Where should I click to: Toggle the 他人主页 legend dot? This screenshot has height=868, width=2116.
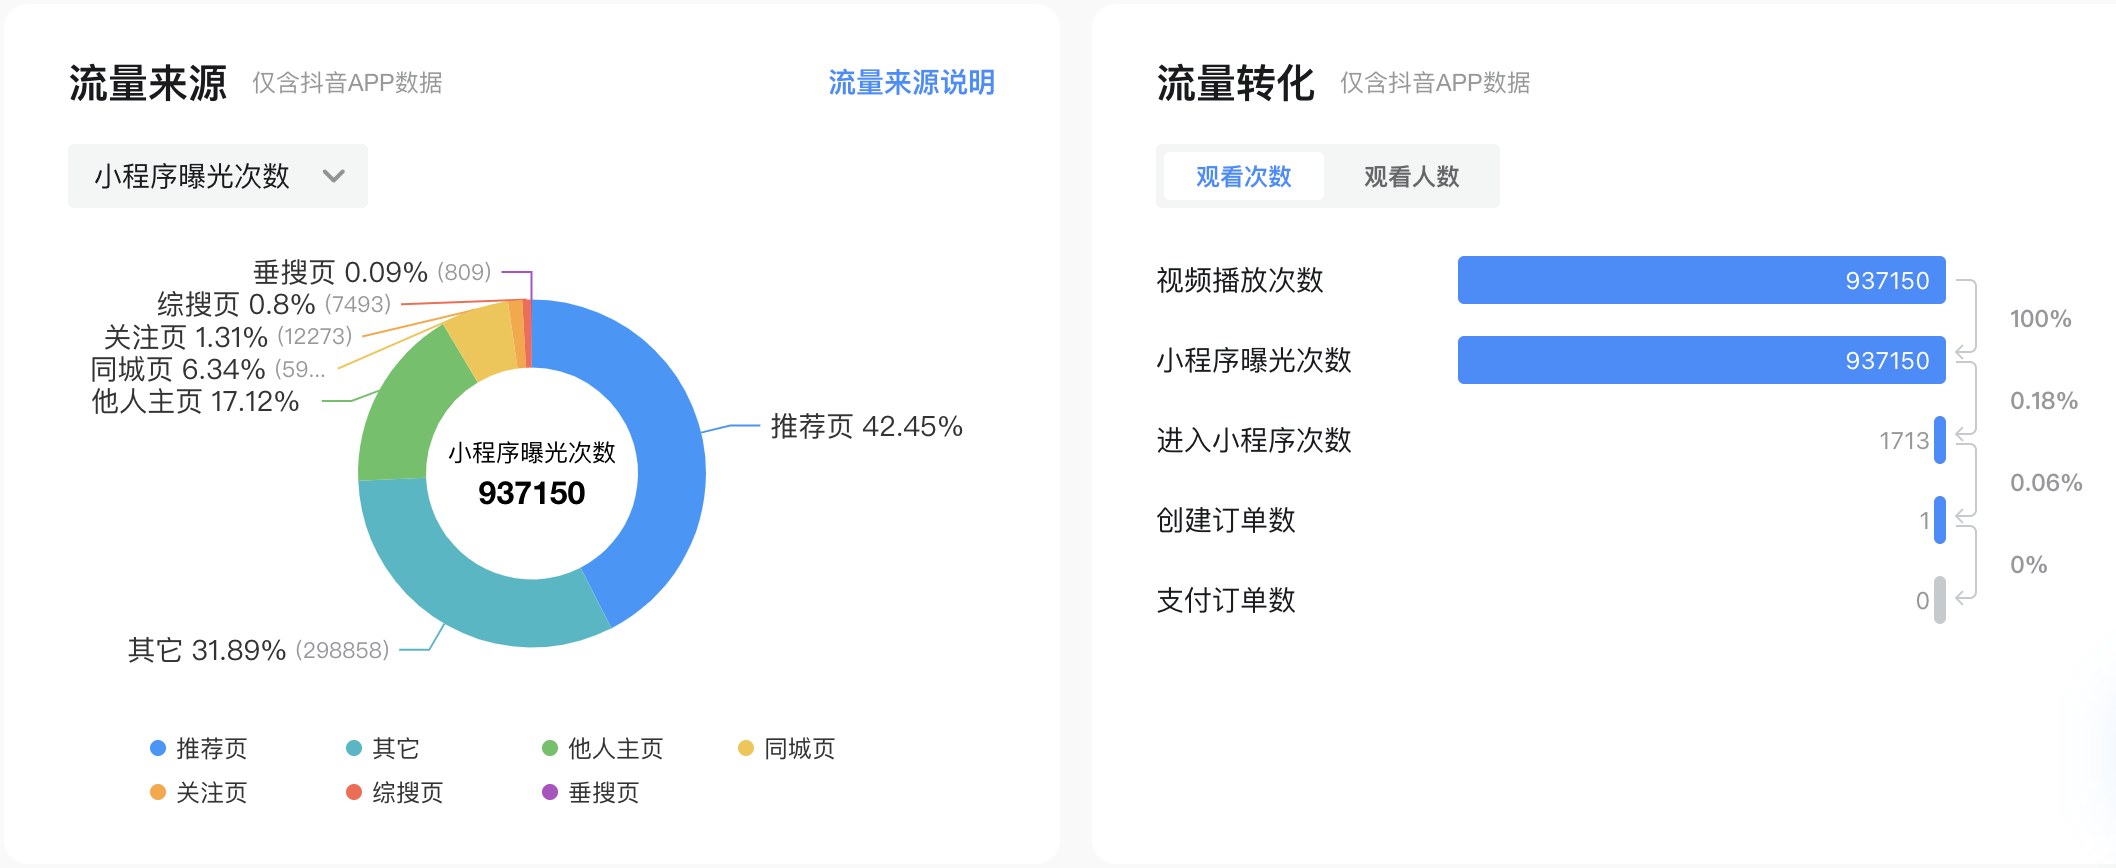550,748
